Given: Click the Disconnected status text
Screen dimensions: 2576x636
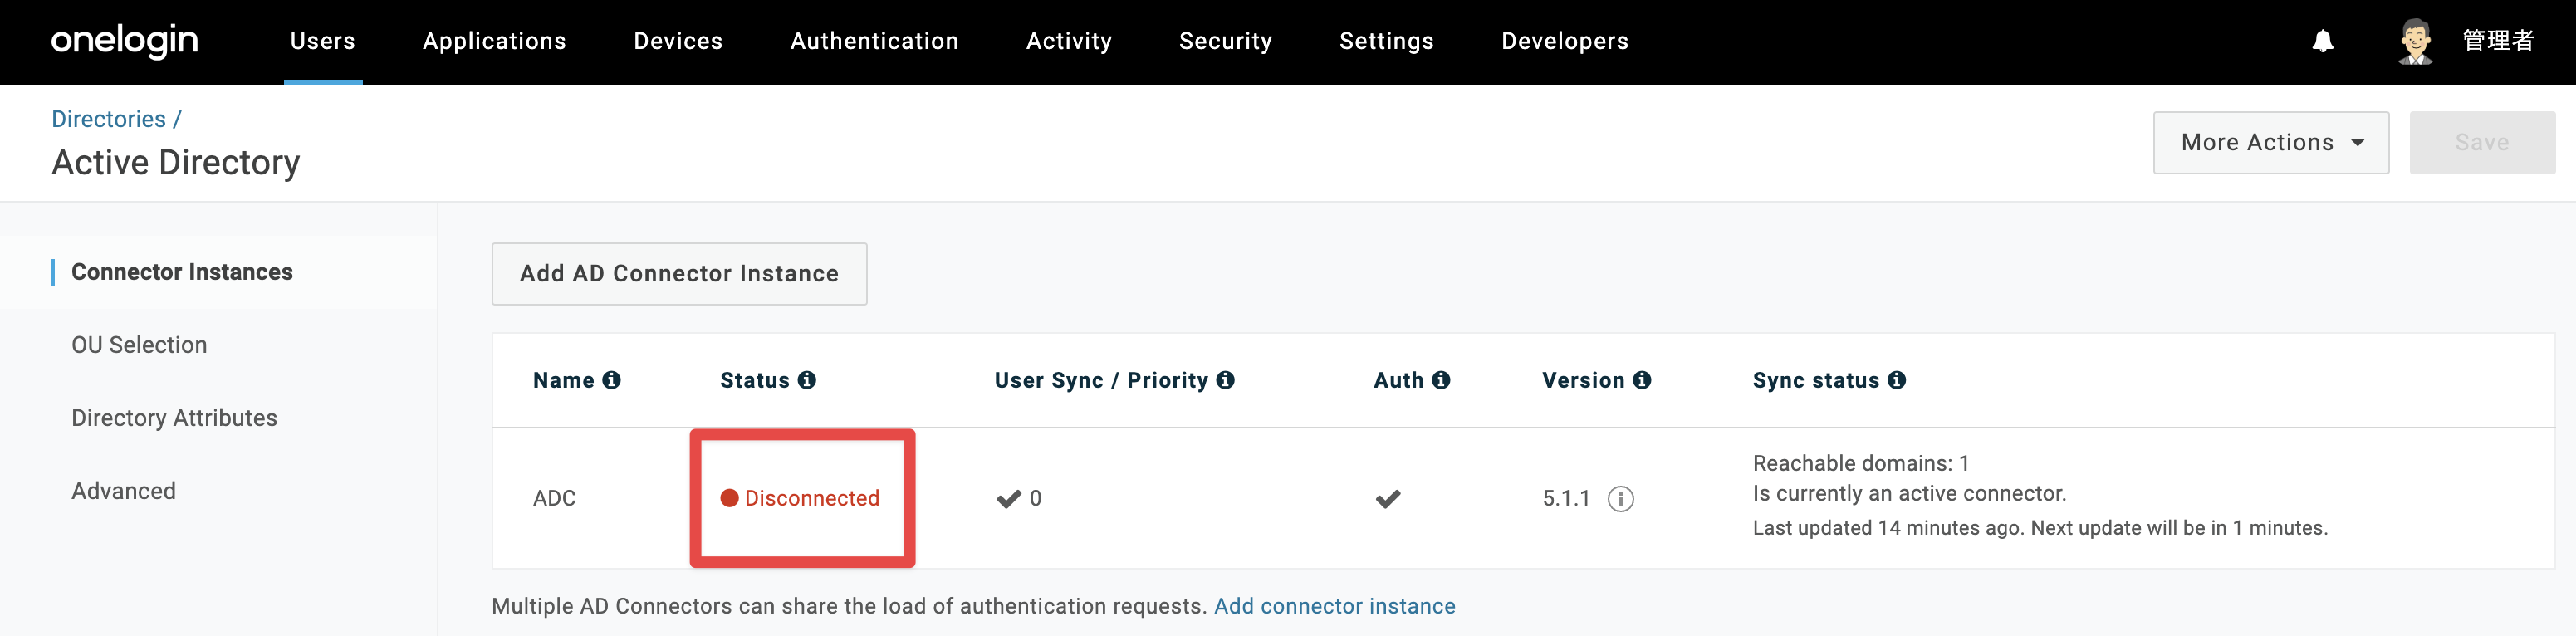Looking at the screenshot, I should coord(812,498).
